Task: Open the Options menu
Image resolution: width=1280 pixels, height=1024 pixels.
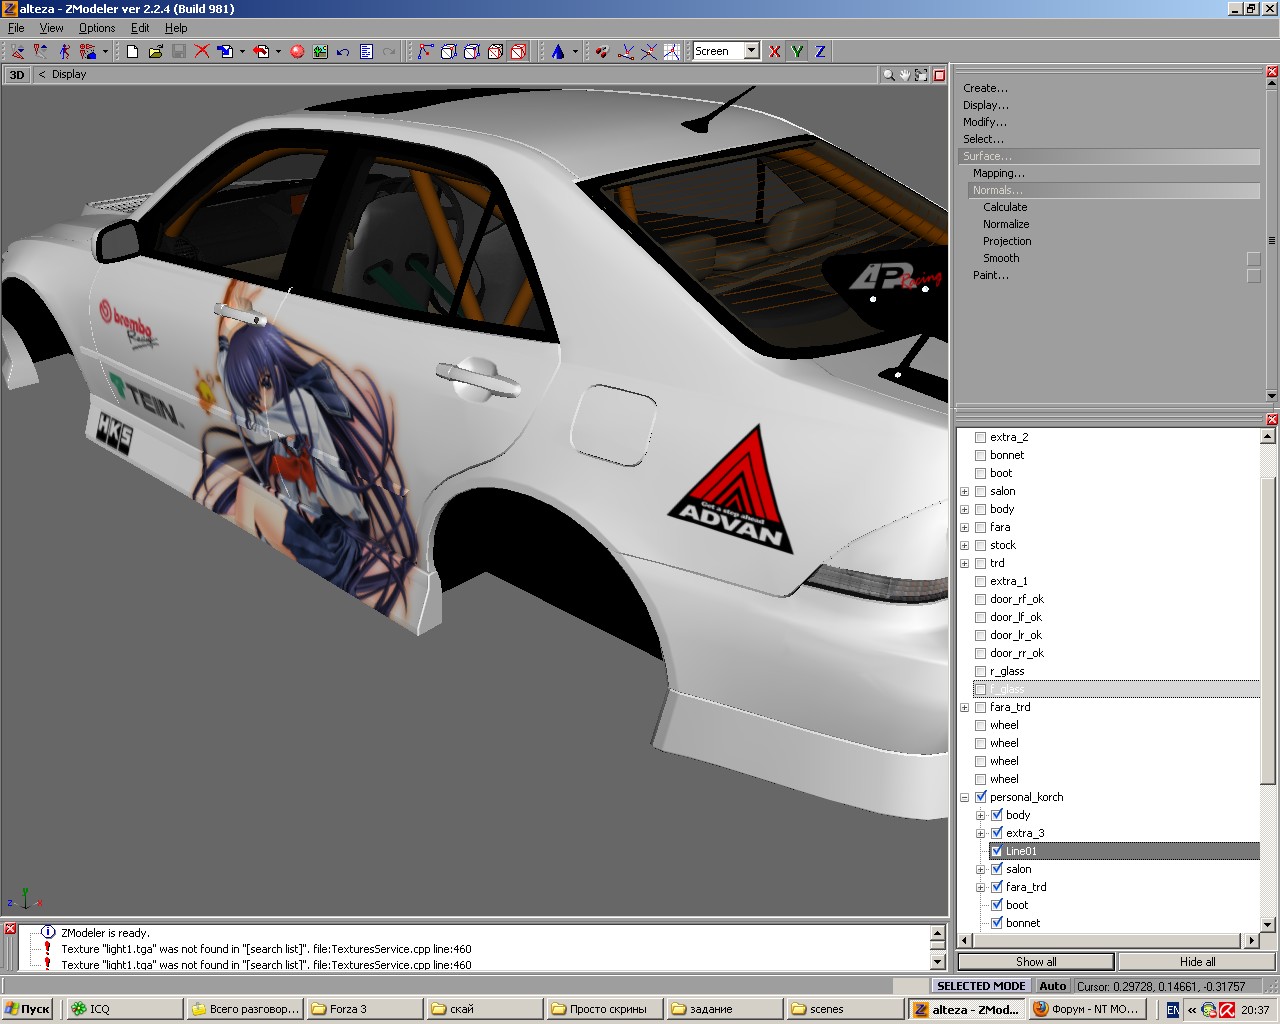Action: click(97, 28)
